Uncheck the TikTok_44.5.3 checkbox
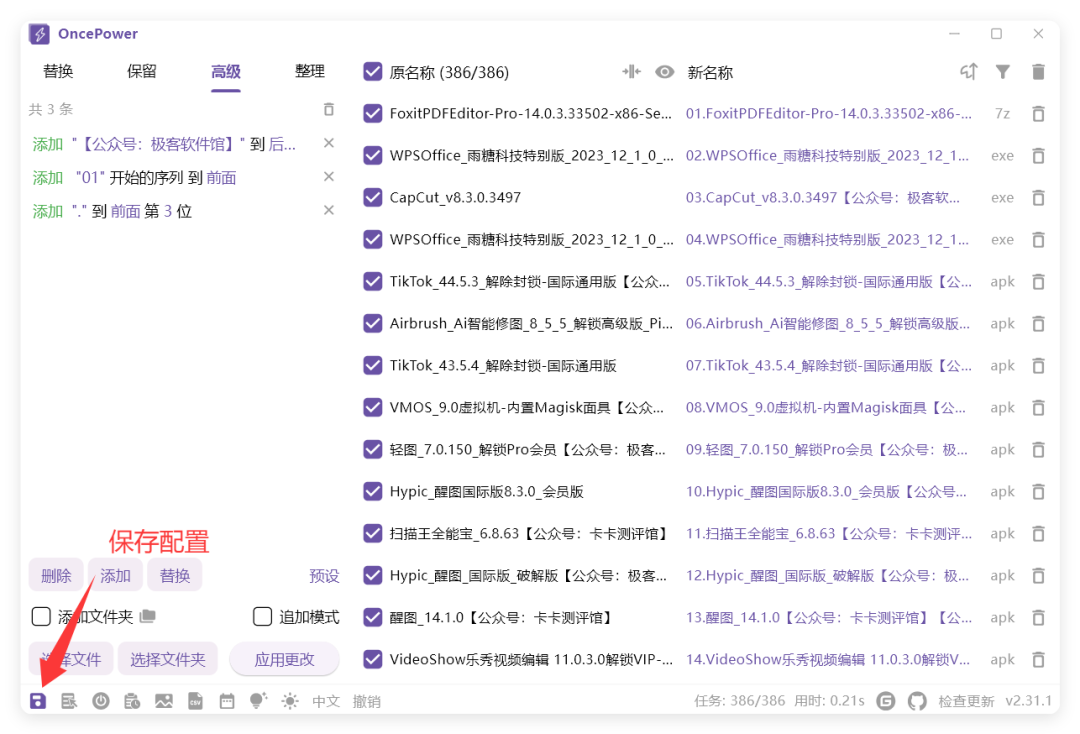 373,282
